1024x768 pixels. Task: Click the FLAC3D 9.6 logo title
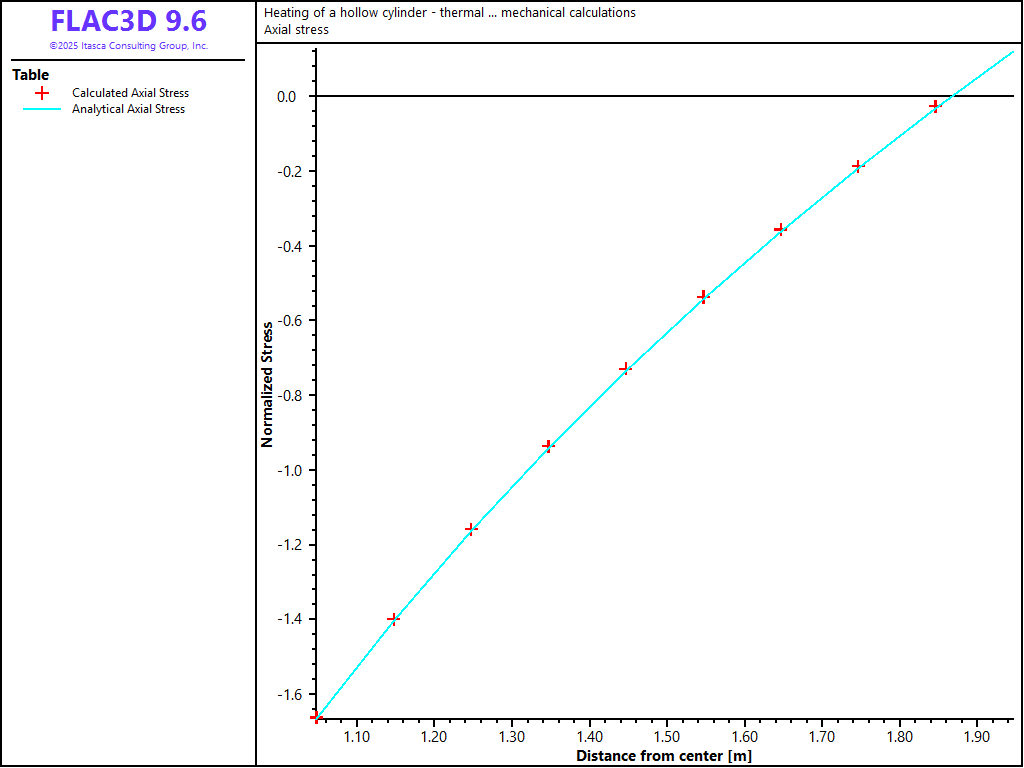[128, 21]
